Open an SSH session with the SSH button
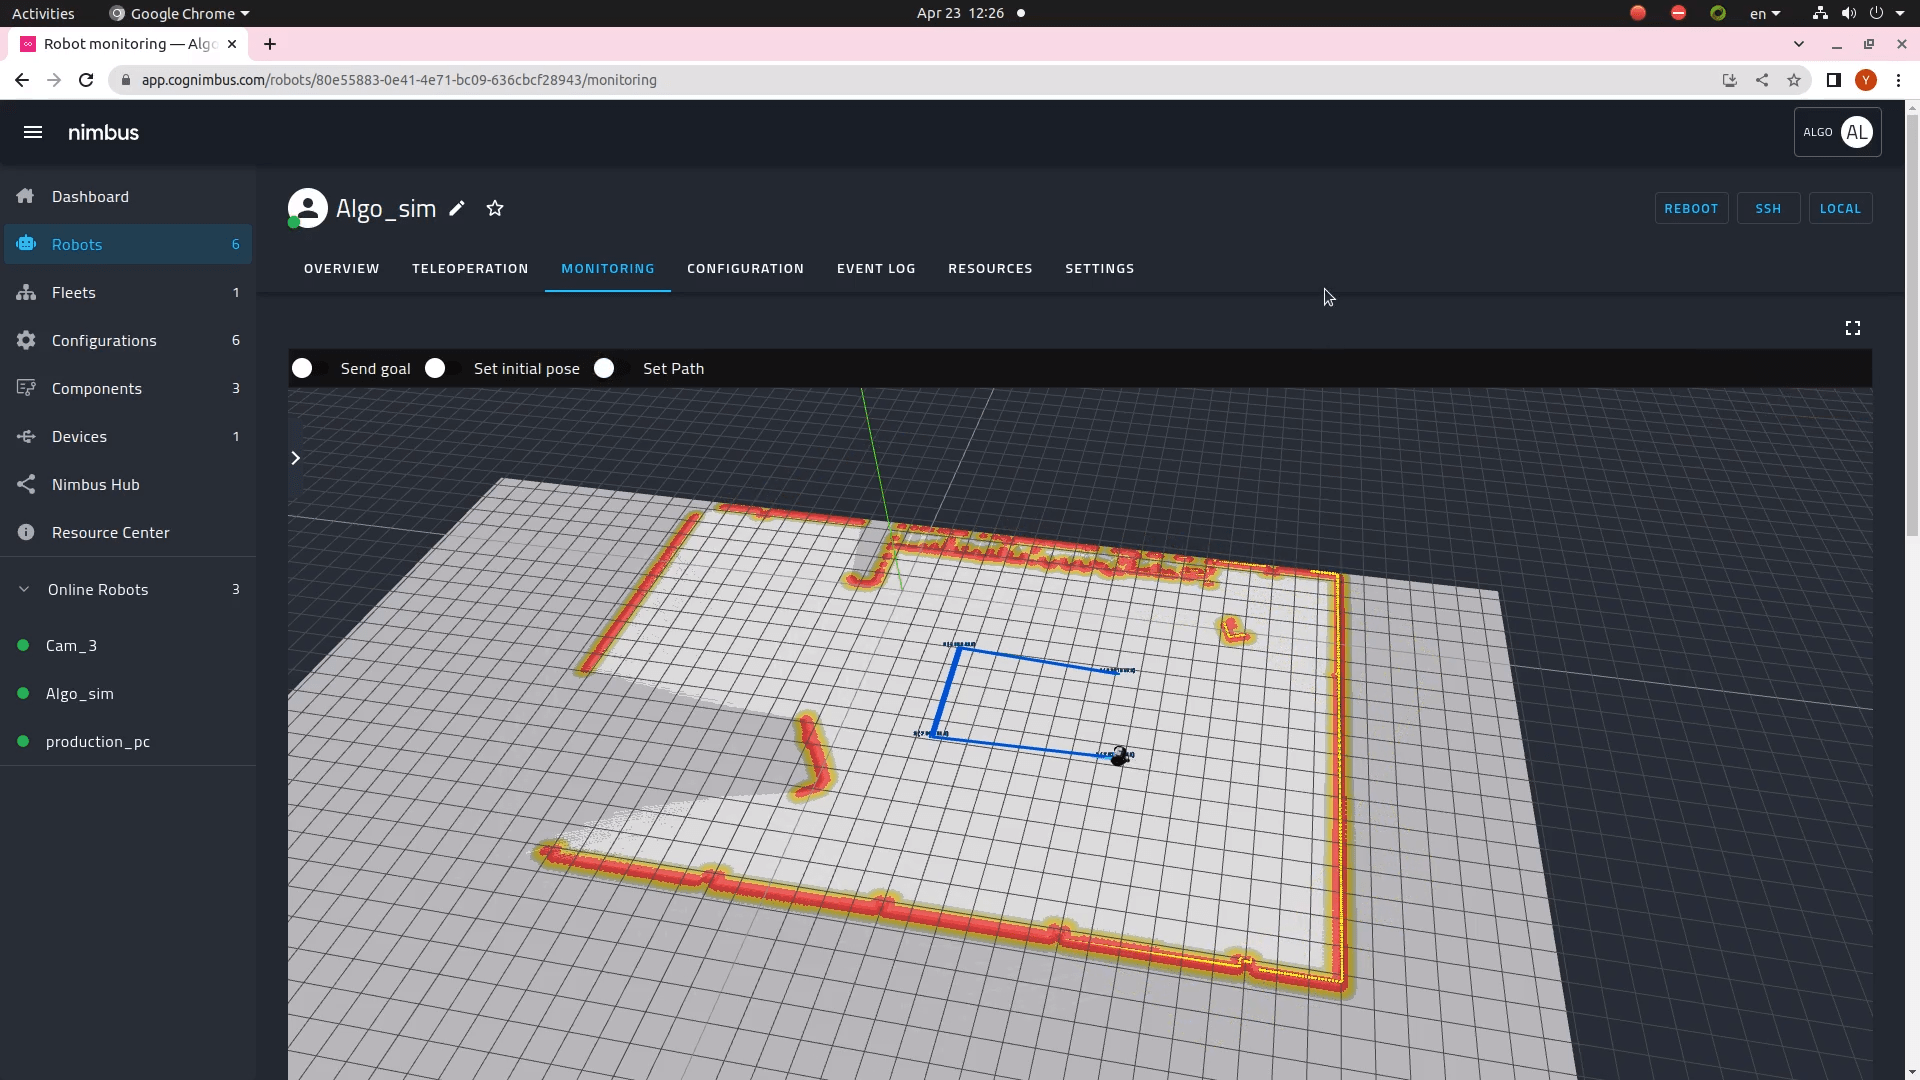Viewport: 1920px width, 1080px height. [1768, 208]
